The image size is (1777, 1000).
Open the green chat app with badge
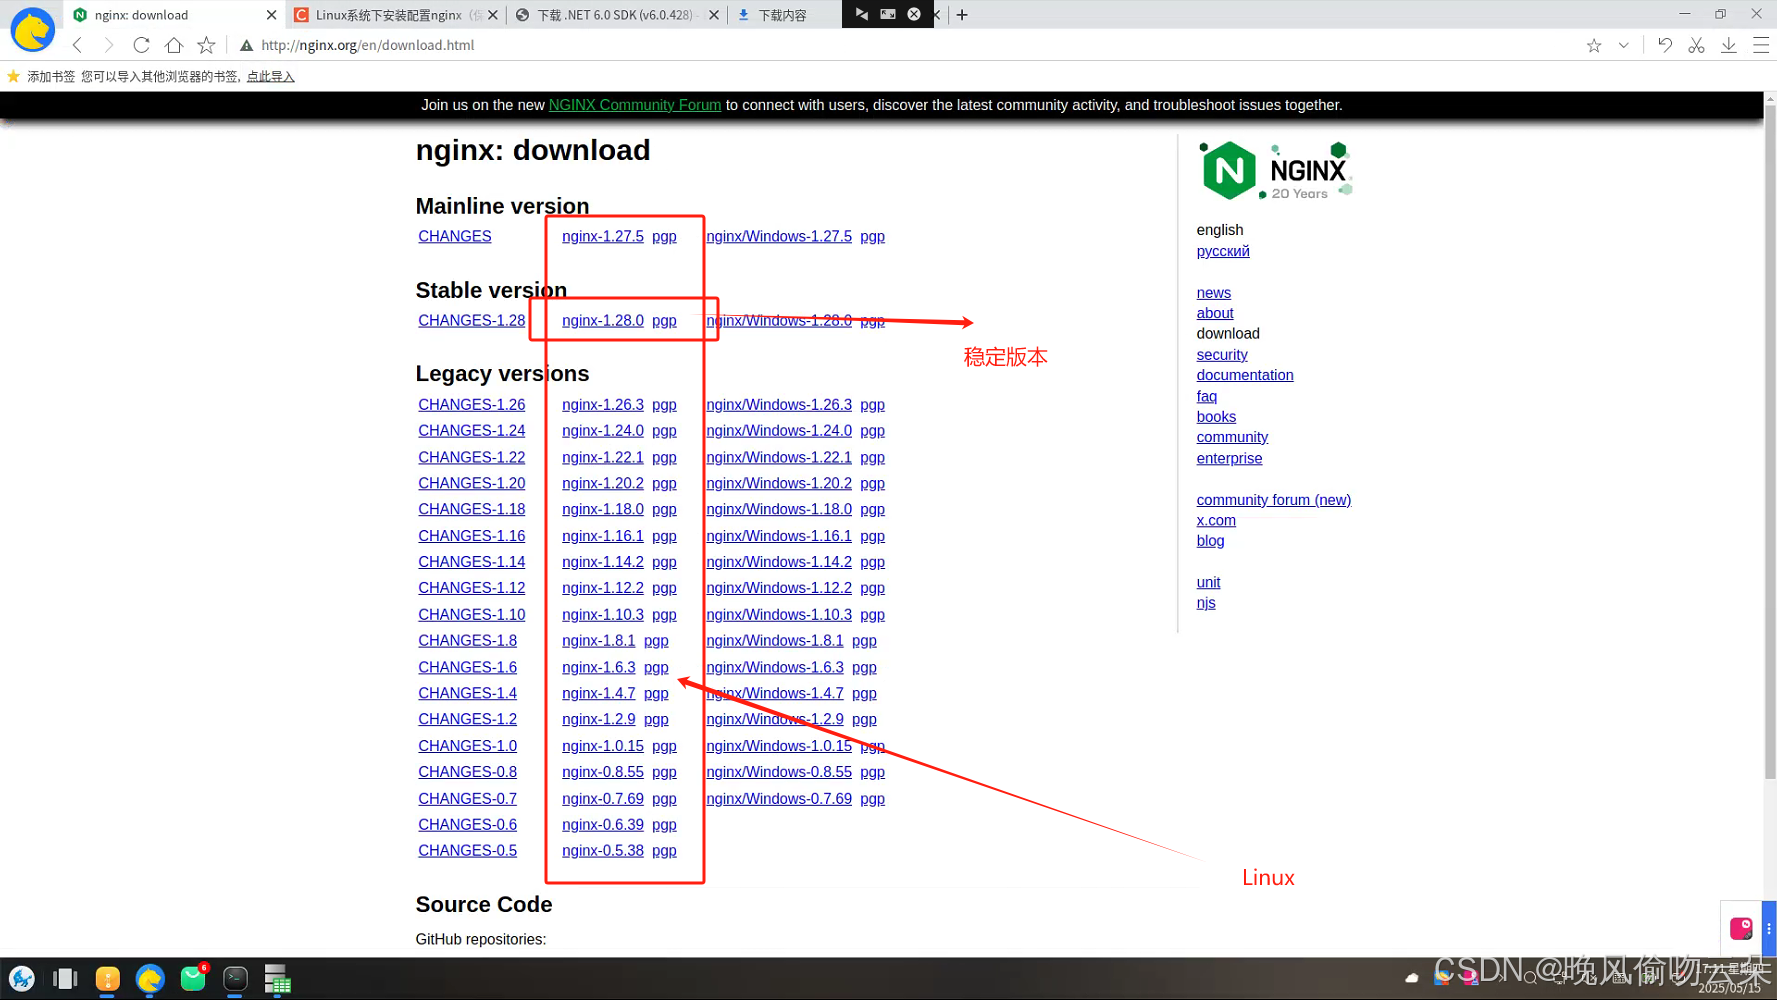pyautogui.click(x=193, y=978)
